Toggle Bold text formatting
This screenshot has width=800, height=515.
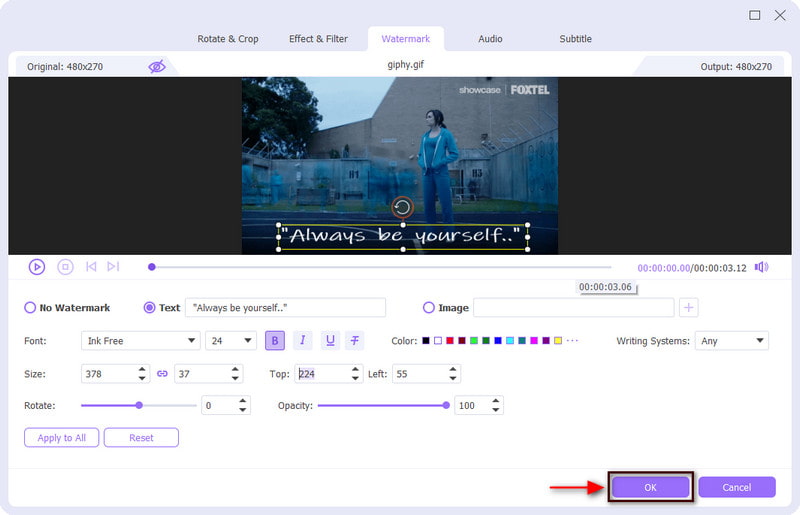[x=274, y=340]
